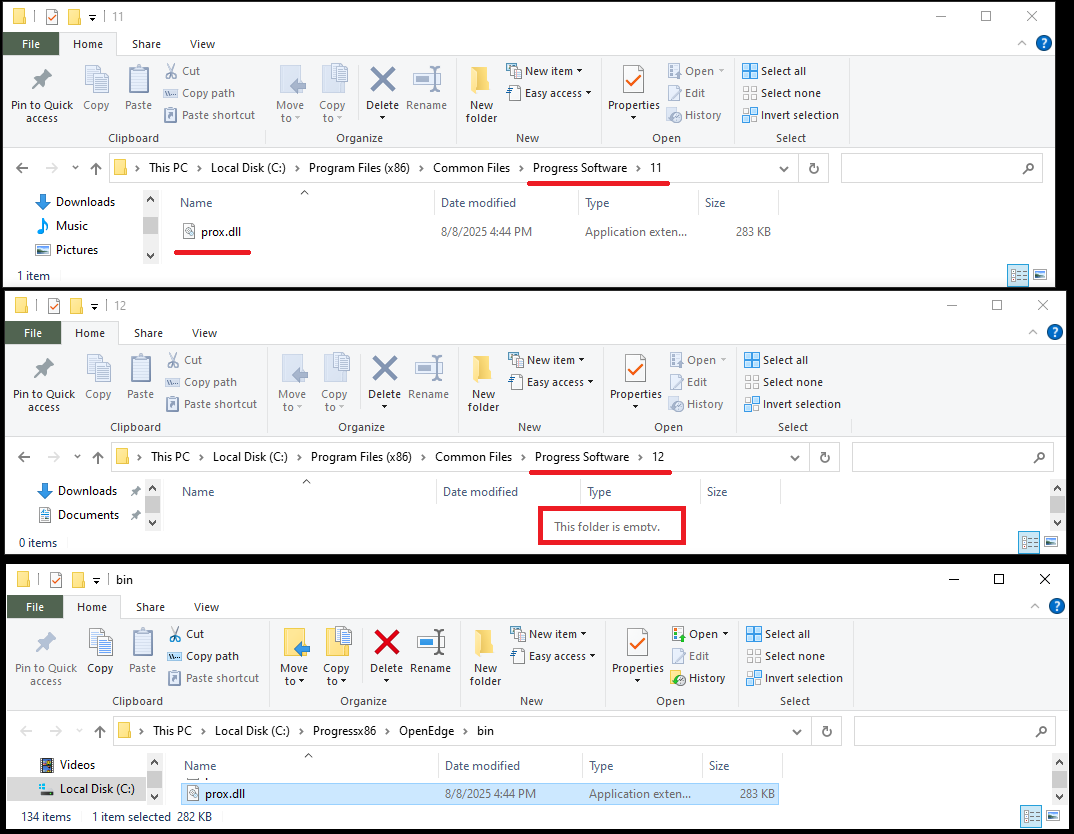Viewport: 1074px width, 834px height.
Task: Go back in window 11
Action: coord(22,168)
